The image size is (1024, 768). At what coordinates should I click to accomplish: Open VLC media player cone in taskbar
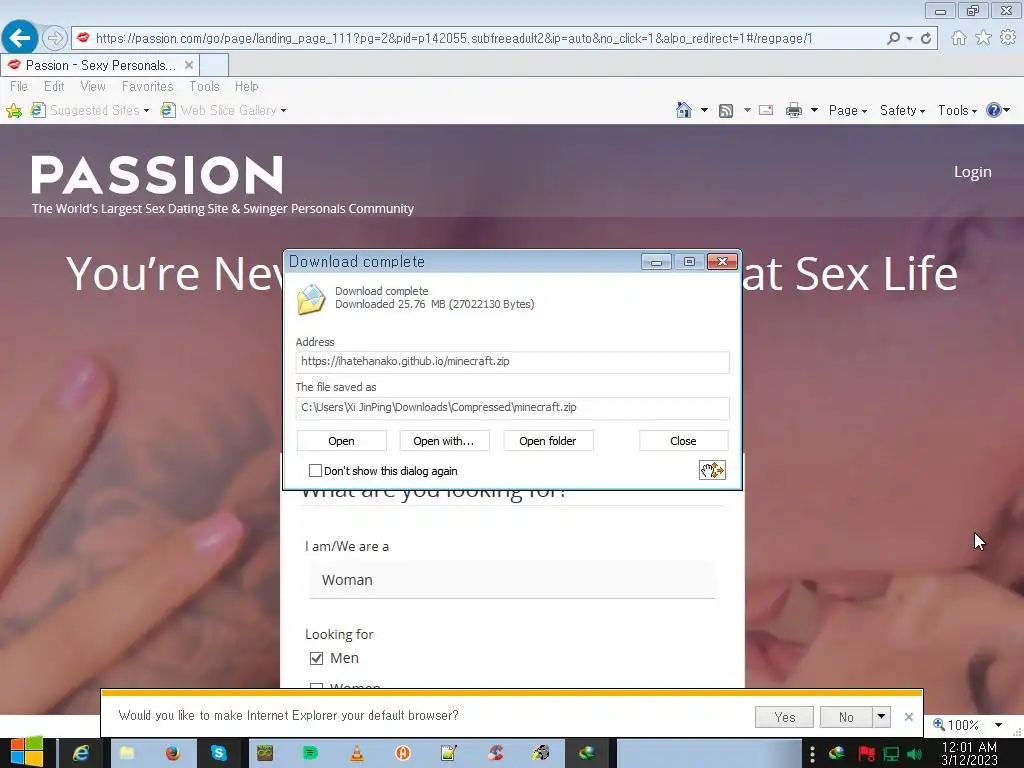(x=357, y=753)
